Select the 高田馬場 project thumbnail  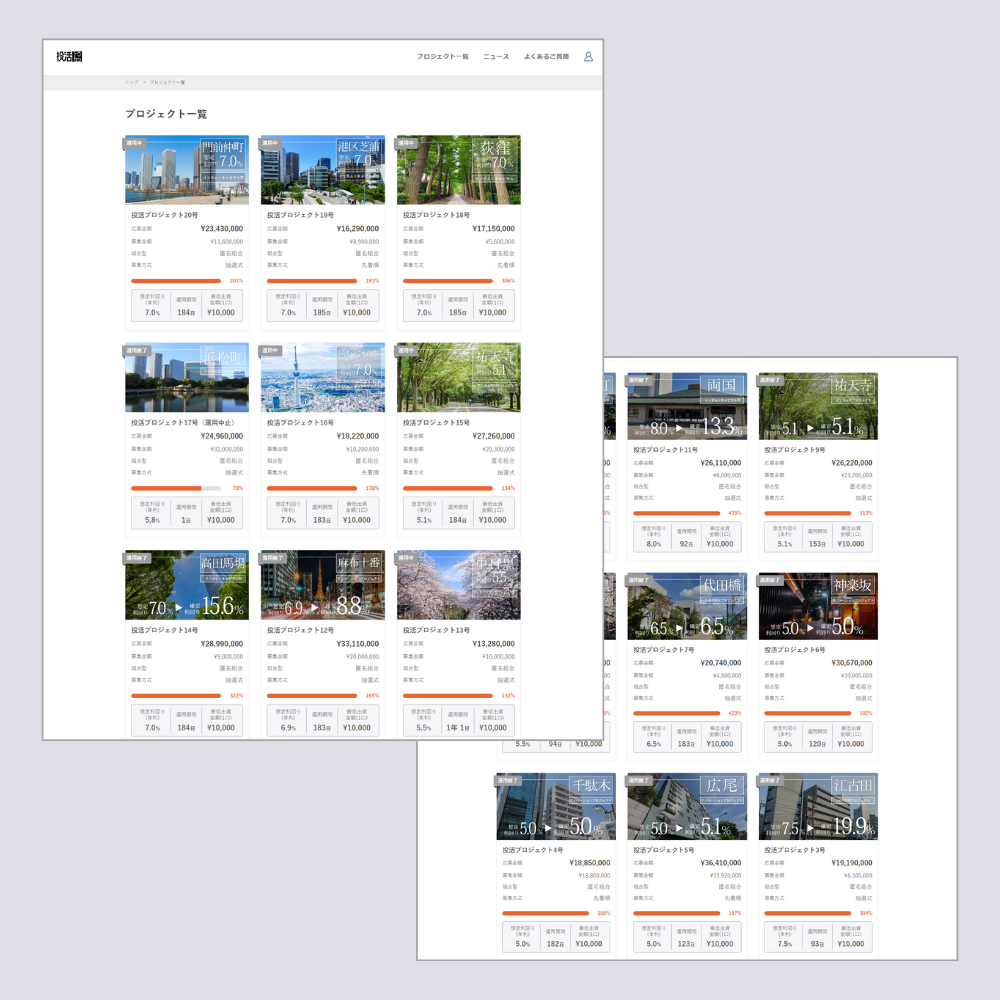point(186,585)
